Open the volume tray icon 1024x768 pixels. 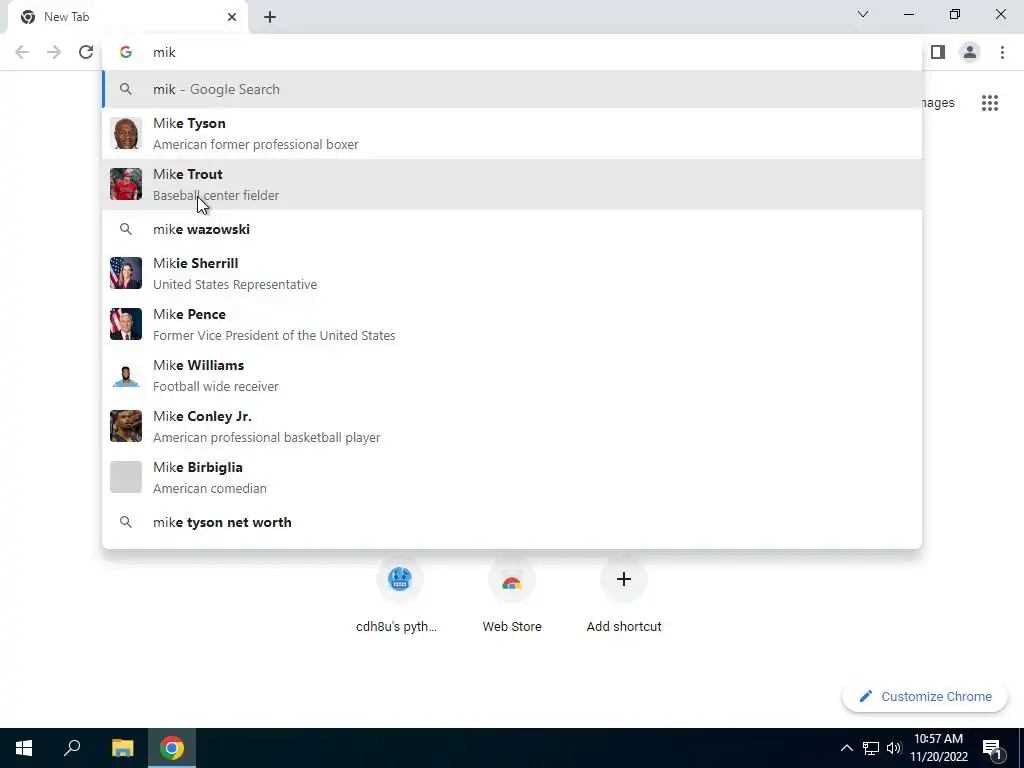[894, 748]
